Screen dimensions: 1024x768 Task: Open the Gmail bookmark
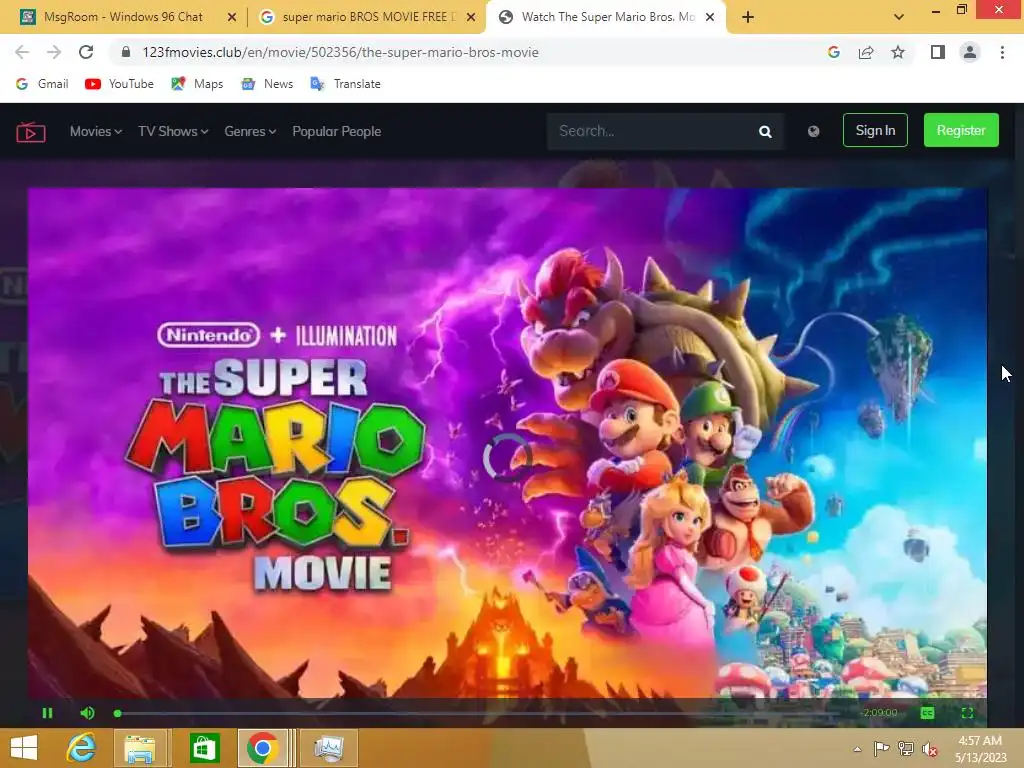coord(42,84)
